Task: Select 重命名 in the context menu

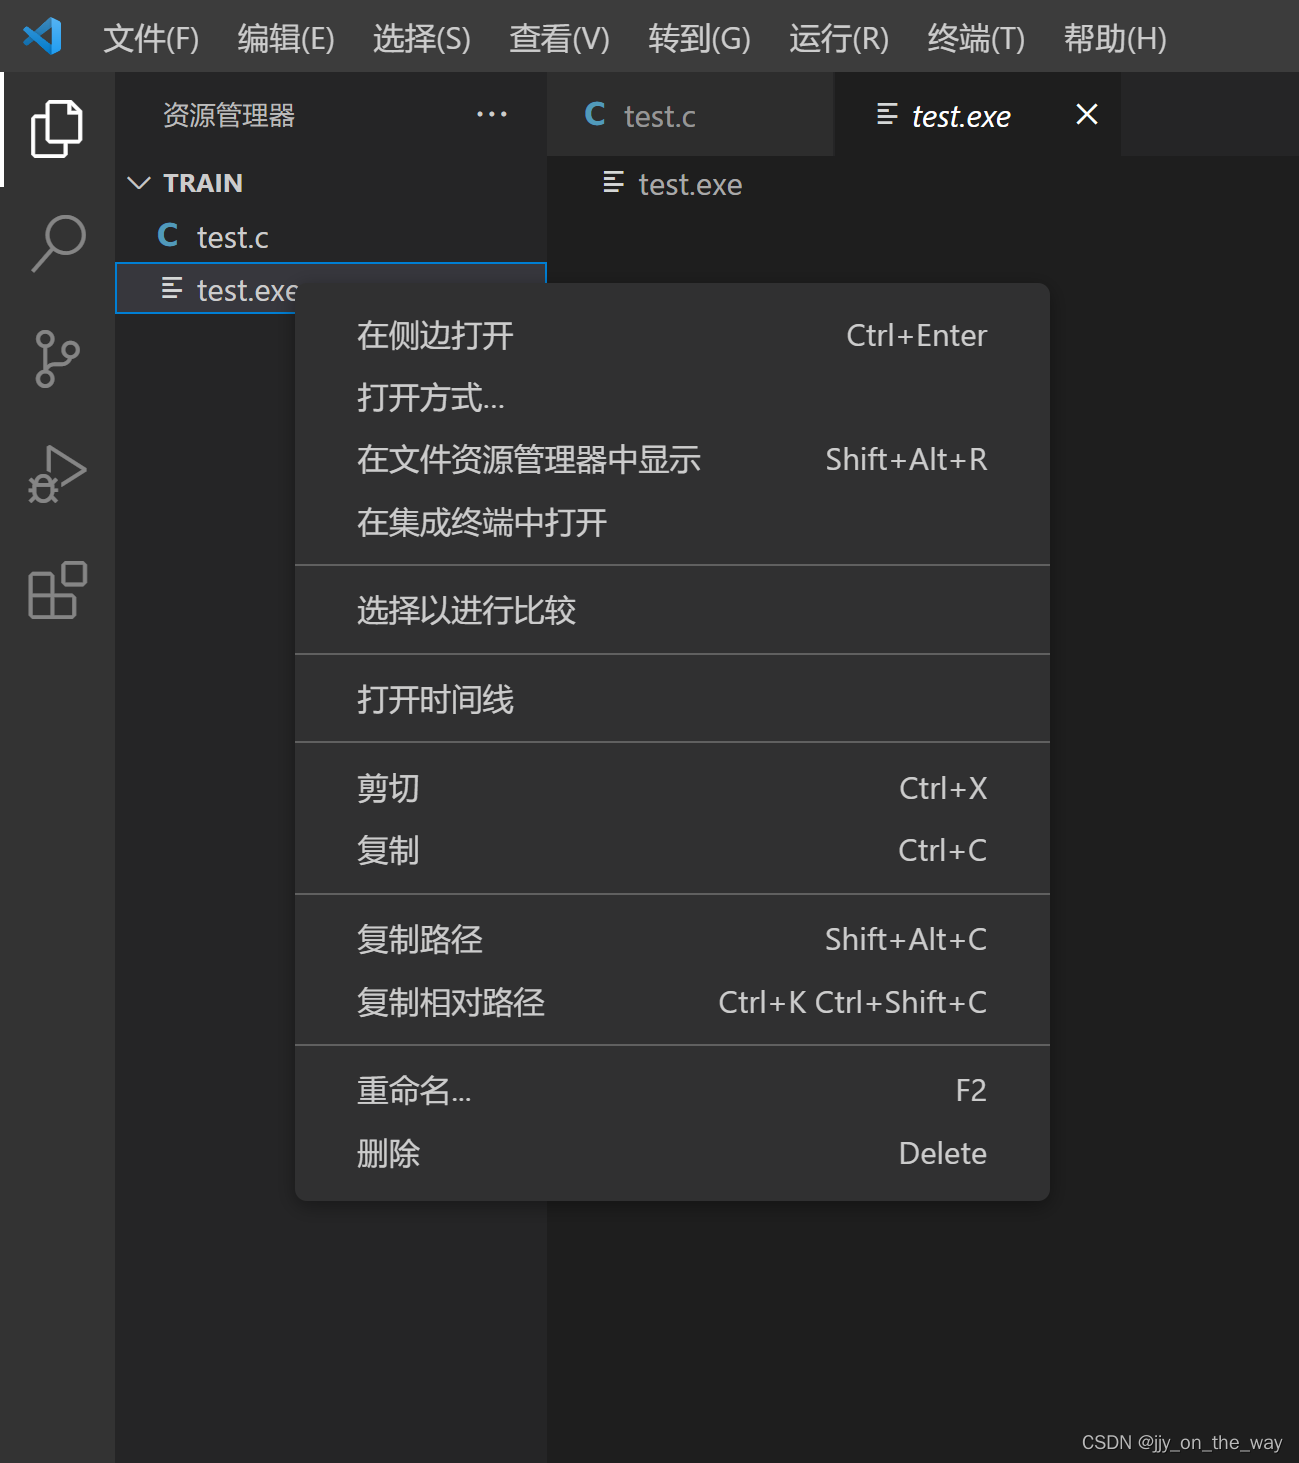Action: coord(413,1089)
